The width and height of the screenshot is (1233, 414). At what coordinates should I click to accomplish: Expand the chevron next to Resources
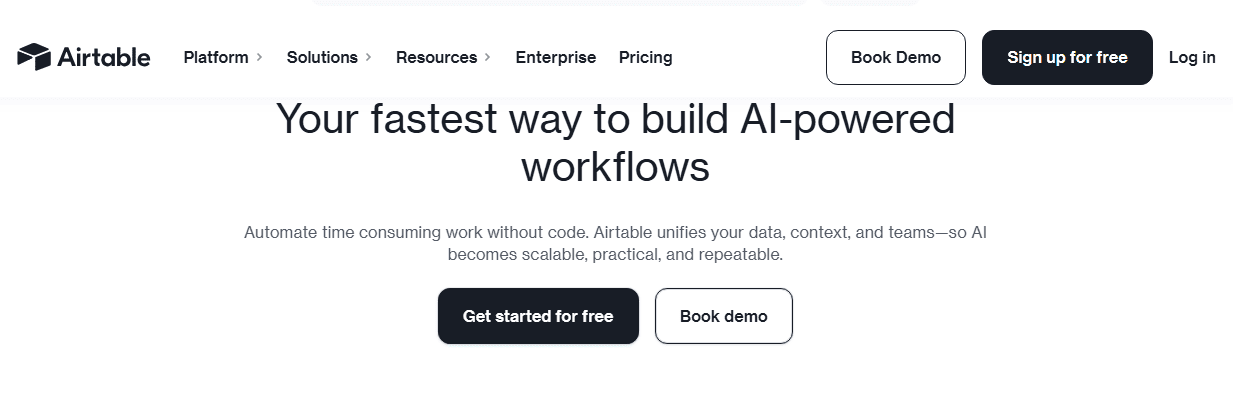[x=488, y=57]
